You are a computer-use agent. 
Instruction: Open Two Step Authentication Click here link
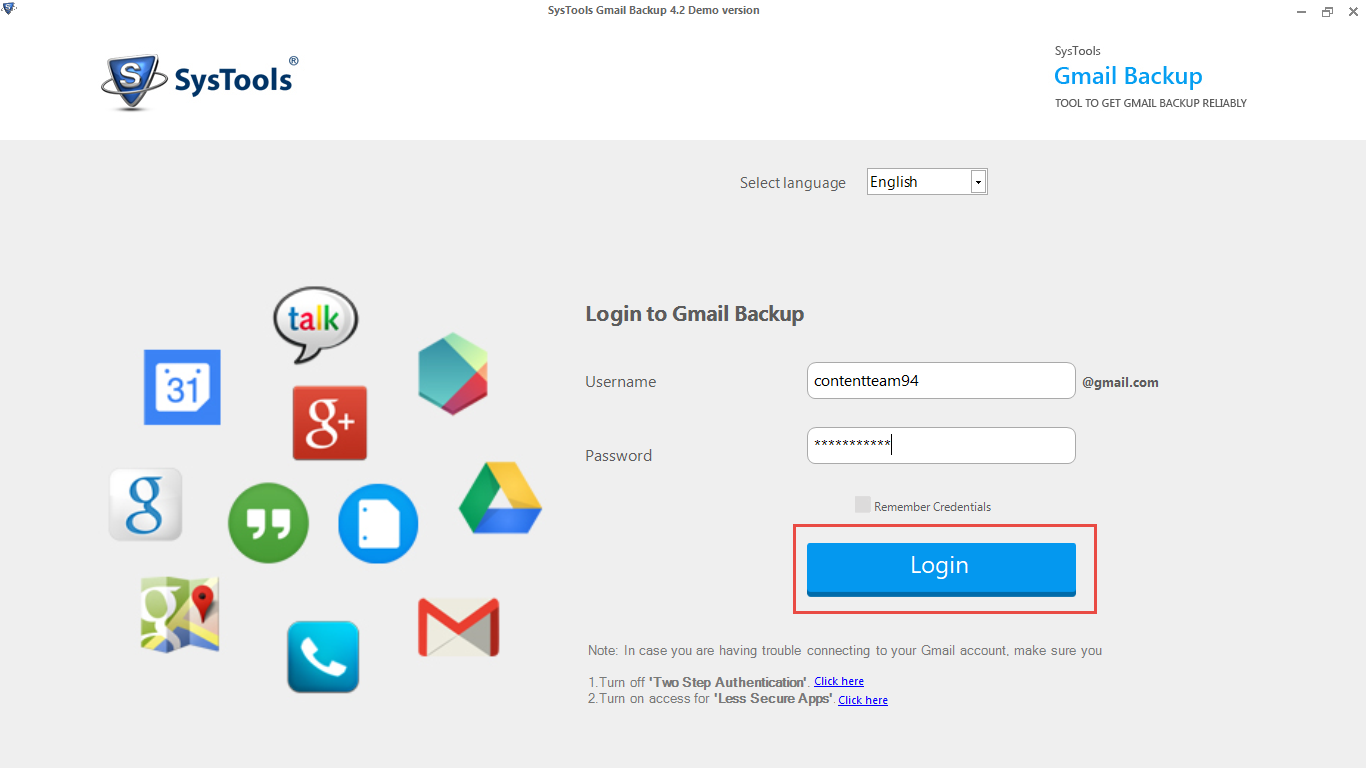click(x=839, y=681)
